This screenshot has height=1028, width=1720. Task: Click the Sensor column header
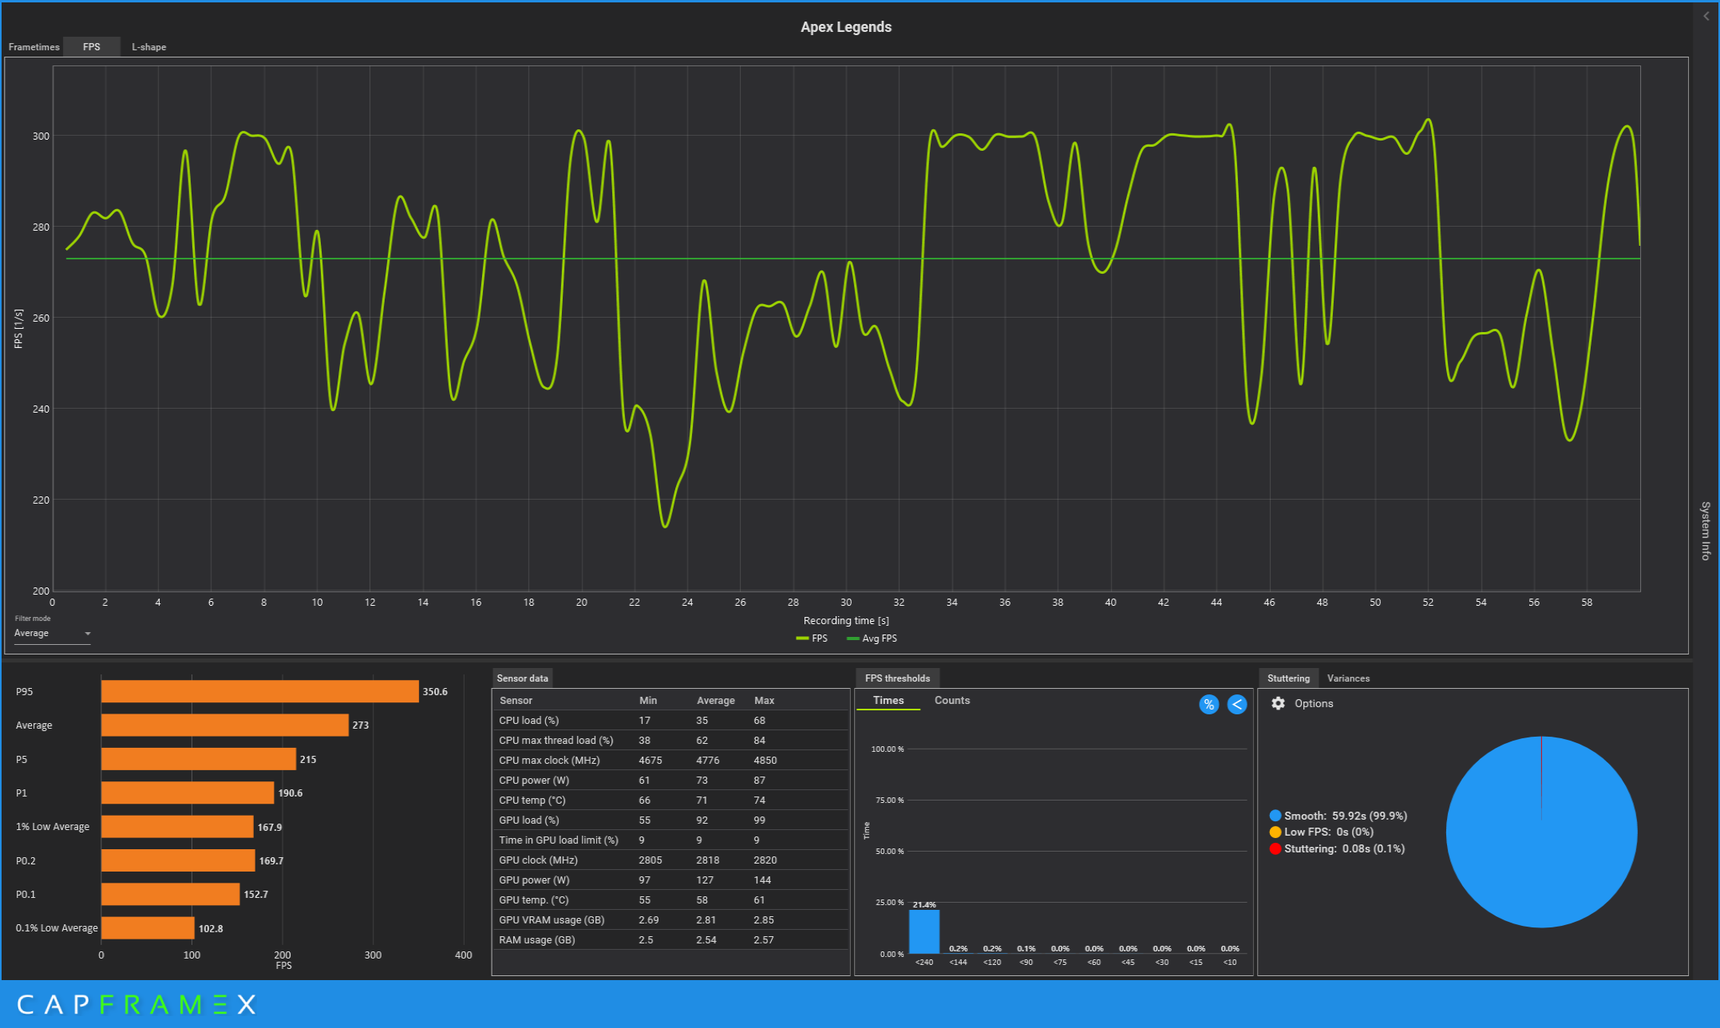coord(516,701)
